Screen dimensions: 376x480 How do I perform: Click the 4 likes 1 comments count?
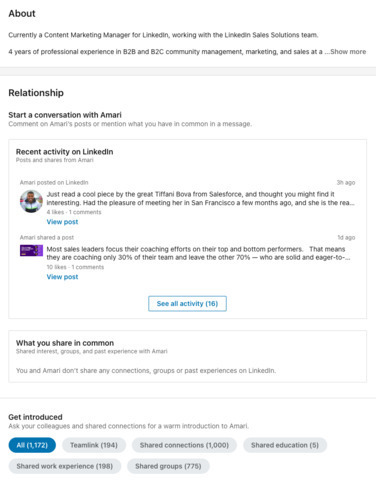coord(74,212)
